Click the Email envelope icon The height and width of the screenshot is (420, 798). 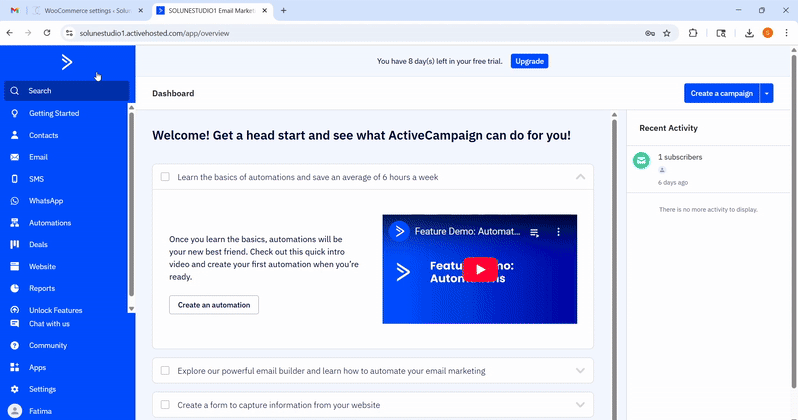[15, 157]
